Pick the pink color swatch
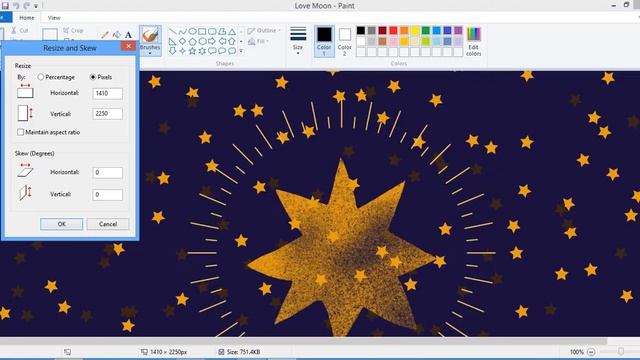 [393, 41]
